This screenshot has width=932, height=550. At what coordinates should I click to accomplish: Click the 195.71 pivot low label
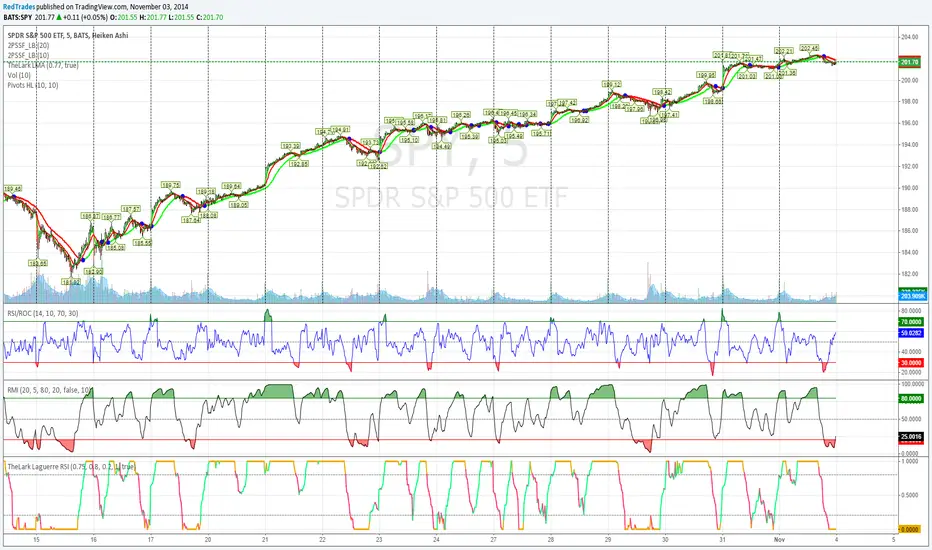[541, 134]
